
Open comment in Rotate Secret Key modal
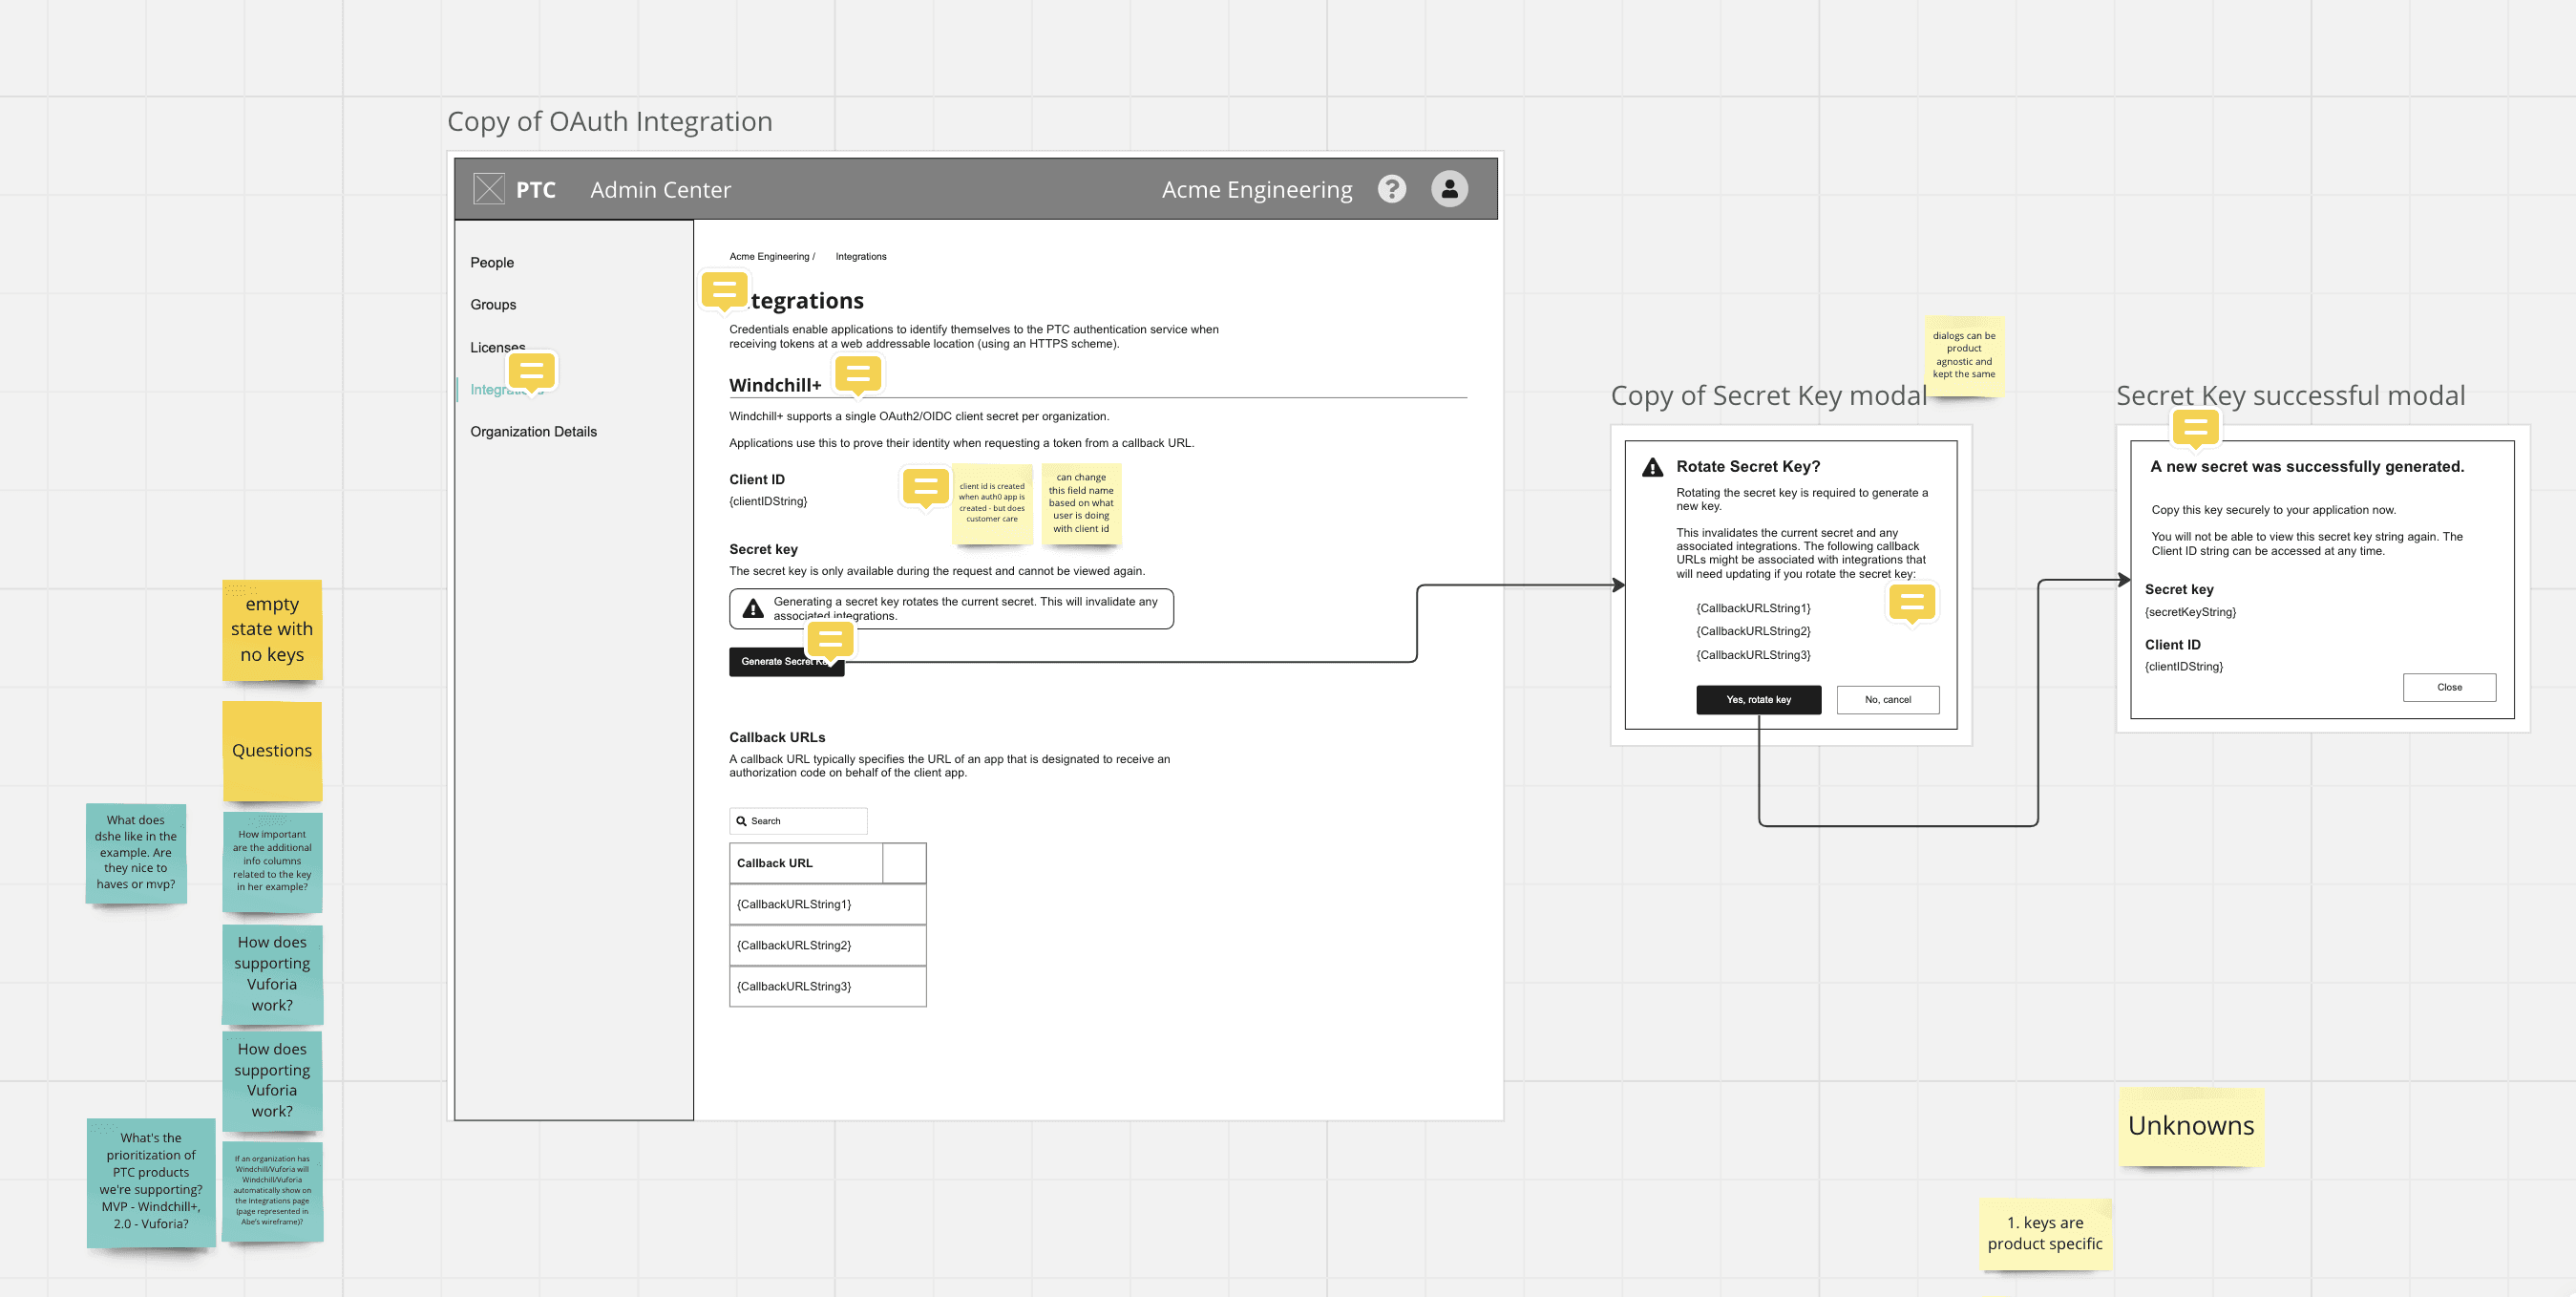[1911, 602]
